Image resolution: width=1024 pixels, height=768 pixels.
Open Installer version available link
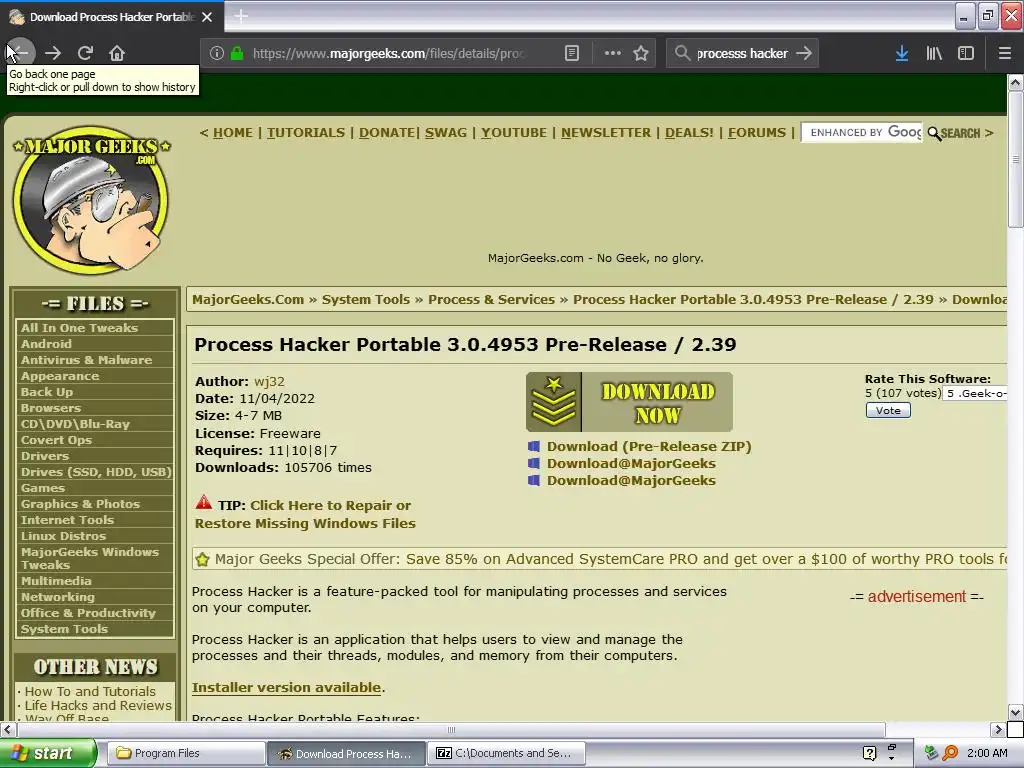[x=286, y=688]
